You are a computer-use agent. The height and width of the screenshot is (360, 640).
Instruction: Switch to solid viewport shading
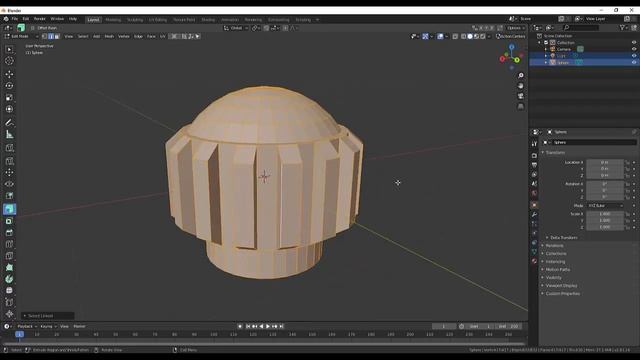click(x=470, y=36)
